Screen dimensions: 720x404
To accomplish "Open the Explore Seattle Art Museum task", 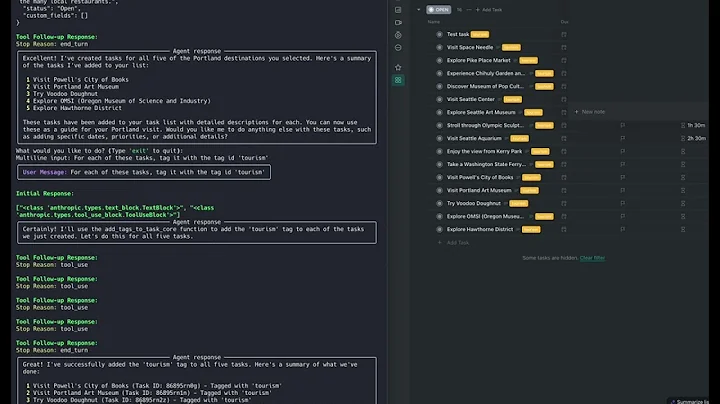I will 481,112.
